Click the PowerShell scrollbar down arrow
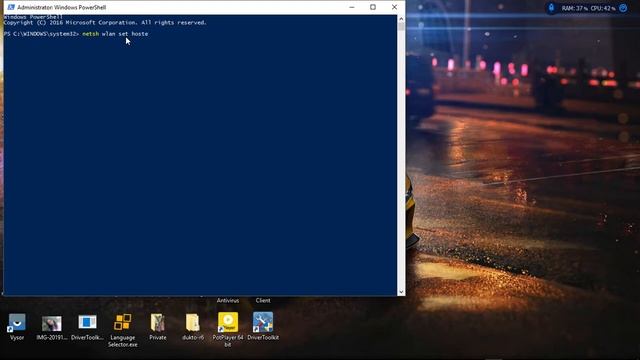 [x=401, y=292]
